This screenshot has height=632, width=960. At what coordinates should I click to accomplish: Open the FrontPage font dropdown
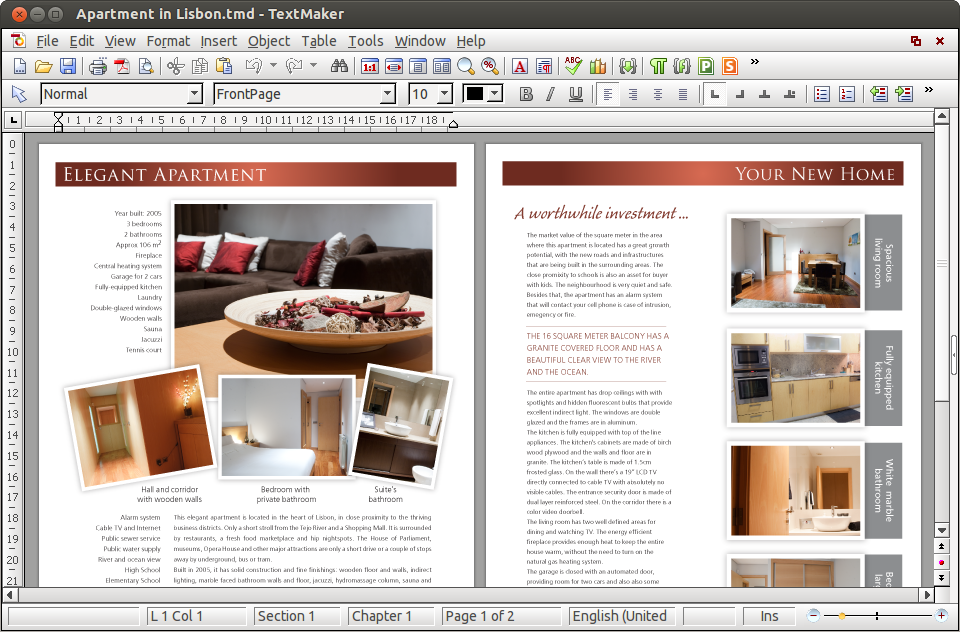click(x=388, y=94)
